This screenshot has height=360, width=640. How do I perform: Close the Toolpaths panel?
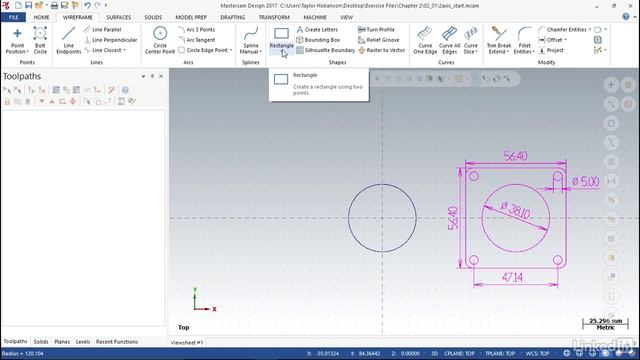coord(161,76)
